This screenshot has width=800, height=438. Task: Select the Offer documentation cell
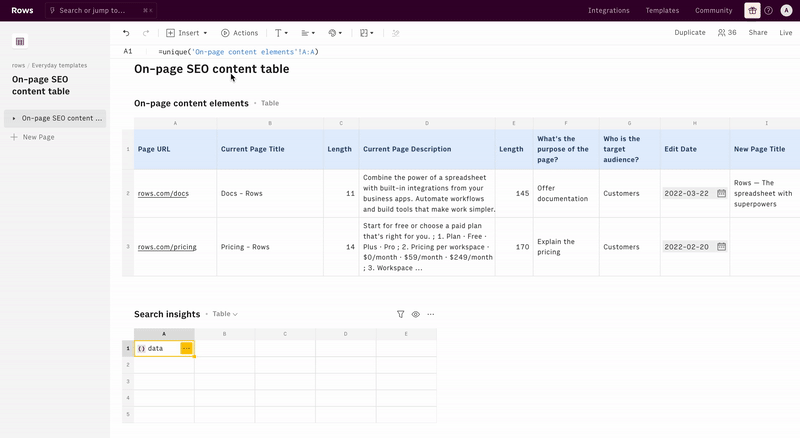tap(566, 193)
